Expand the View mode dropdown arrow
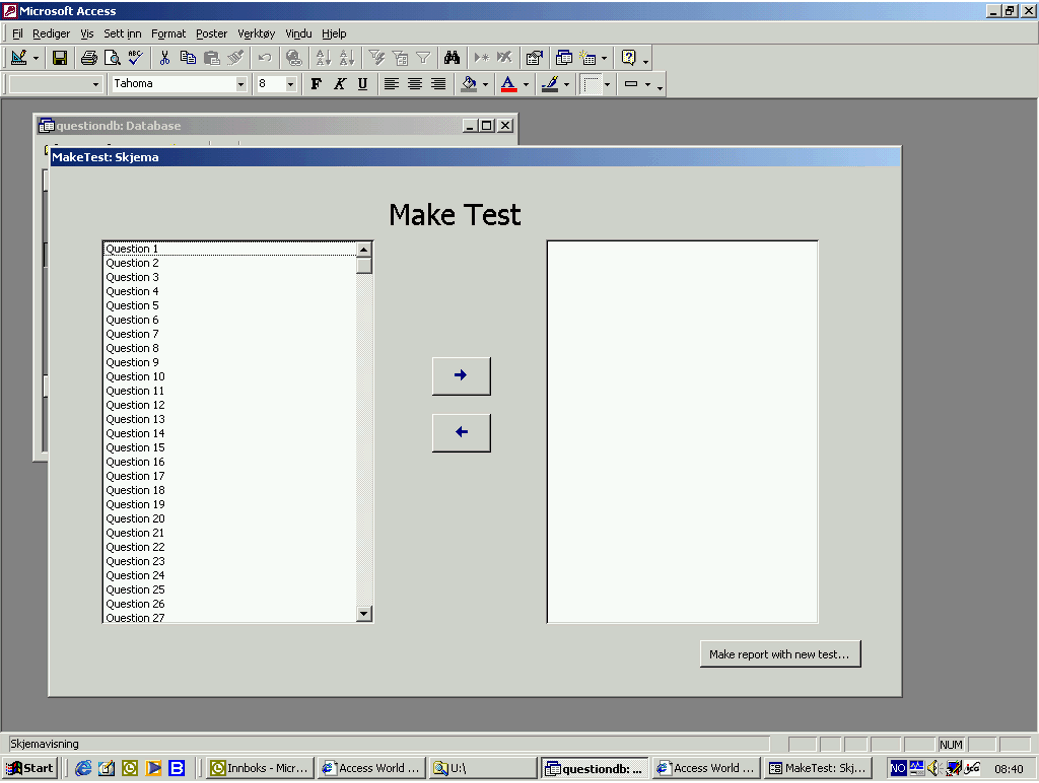 click(x=36, y=58)
